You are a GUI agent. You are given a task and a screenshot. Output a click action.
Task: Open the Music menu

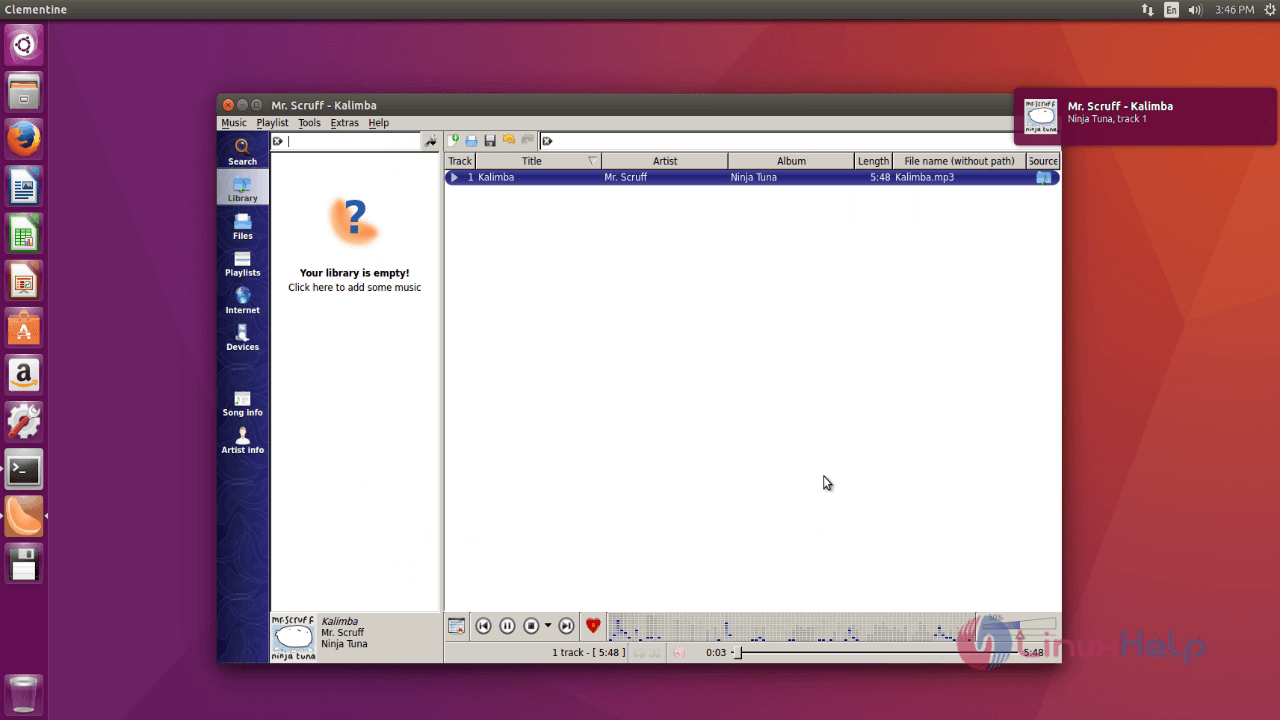tap(234, 123)
